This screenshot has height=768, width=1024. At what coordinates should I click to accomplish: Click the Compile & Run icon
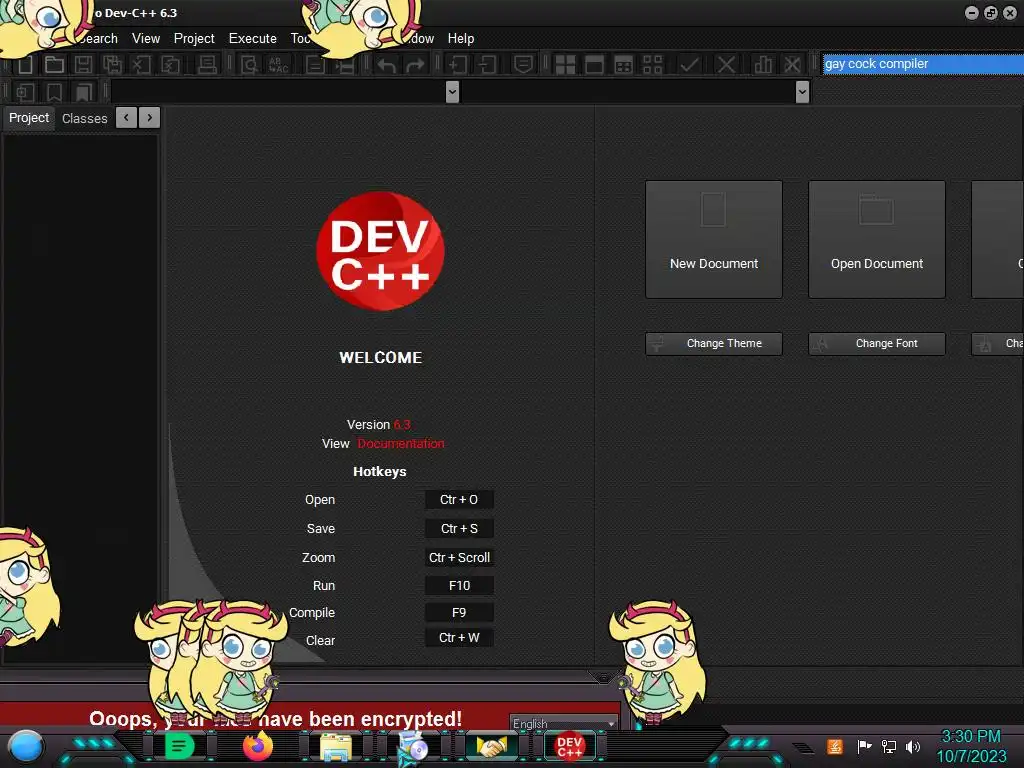click(x=624, y=64)
